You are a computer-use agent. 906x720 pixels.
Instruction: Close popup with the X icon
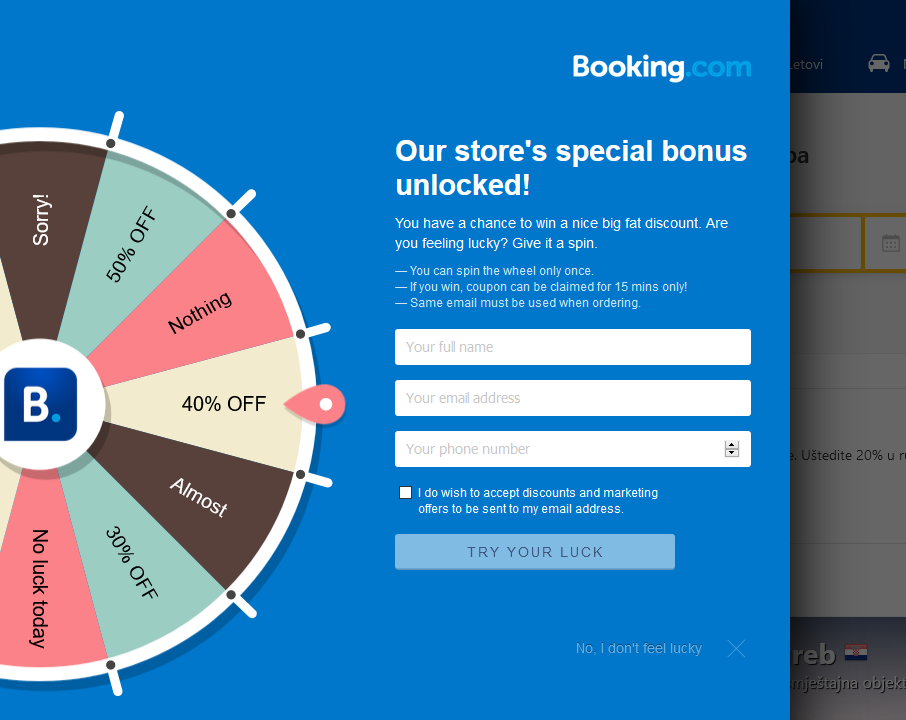pos(737,649)
